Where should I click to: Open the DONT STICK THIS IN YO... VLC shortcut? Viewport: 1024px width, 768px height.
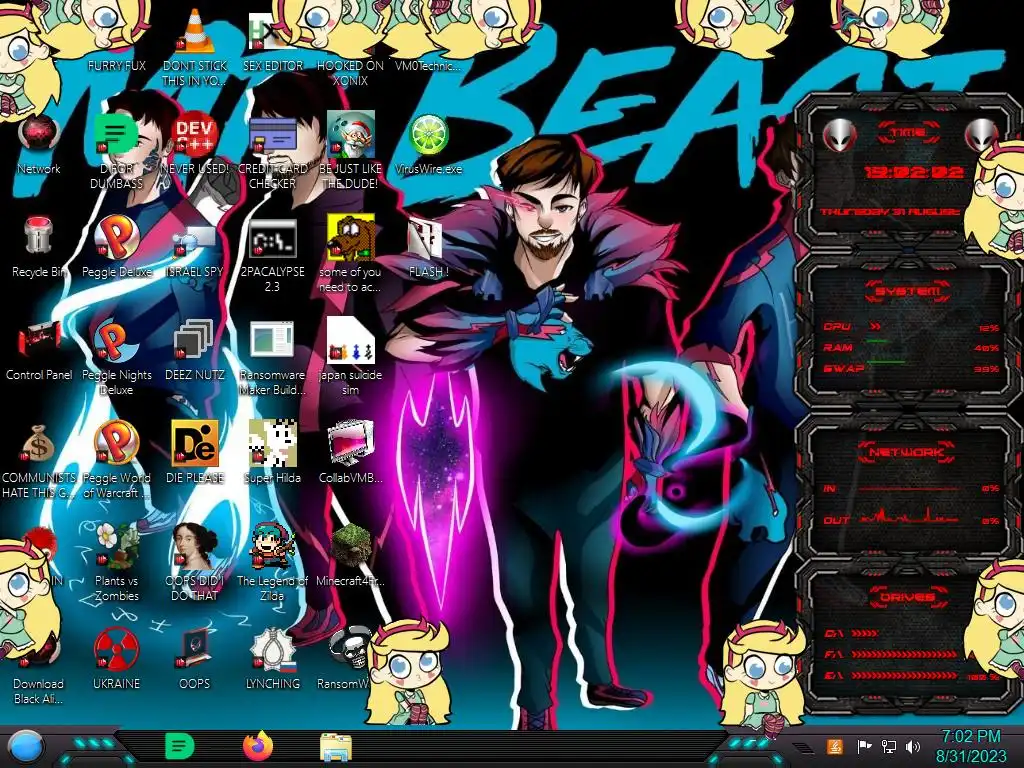point(195,46)
